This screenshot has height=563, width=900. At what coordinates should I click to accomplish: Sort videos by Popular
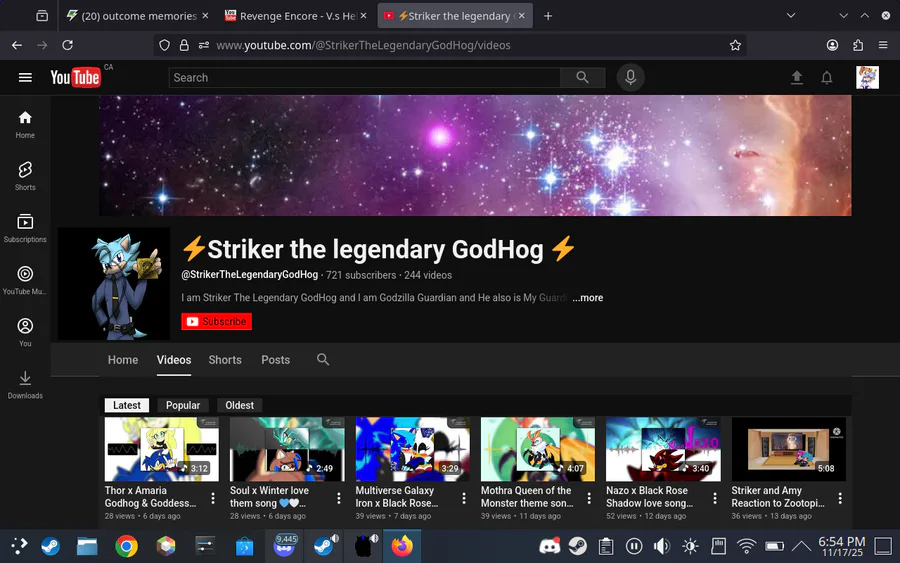(183, 405)
